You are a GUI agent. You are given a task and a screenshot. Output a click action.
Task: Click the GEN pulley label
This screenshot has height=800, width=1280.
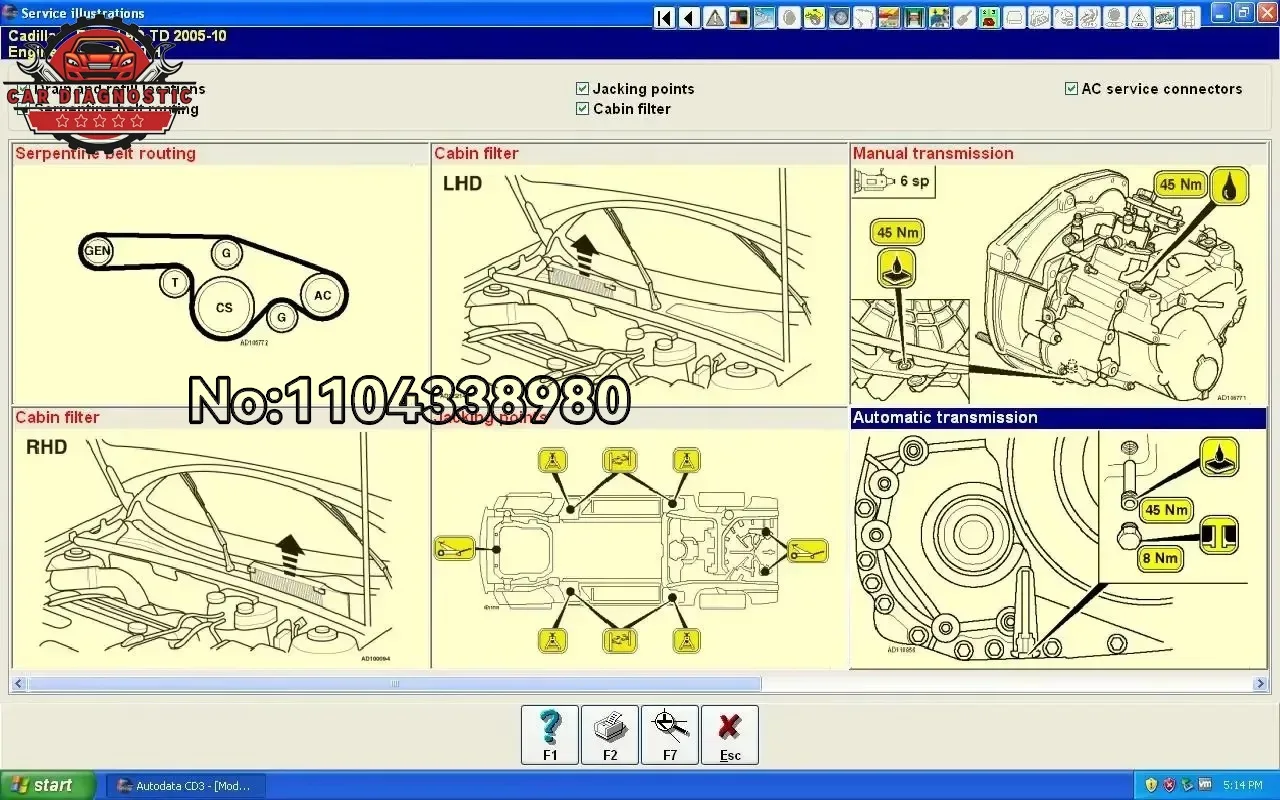coord(97,250)
